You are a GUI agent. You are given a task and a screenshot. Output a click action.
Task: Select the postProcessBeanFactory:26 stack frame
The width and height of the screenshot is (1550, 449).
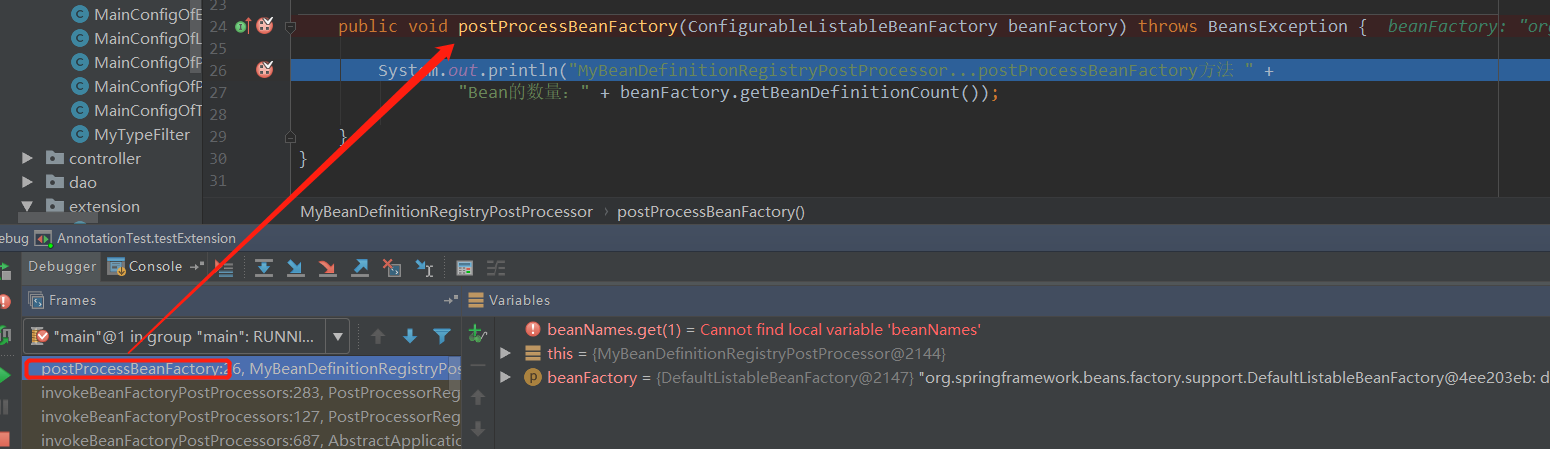point(241,369)
